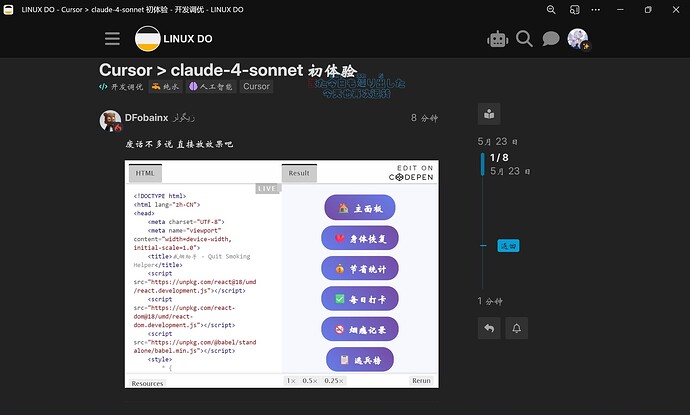
Task: Click the 主面板 button in the preview
Action: click(x=360, y=208)
